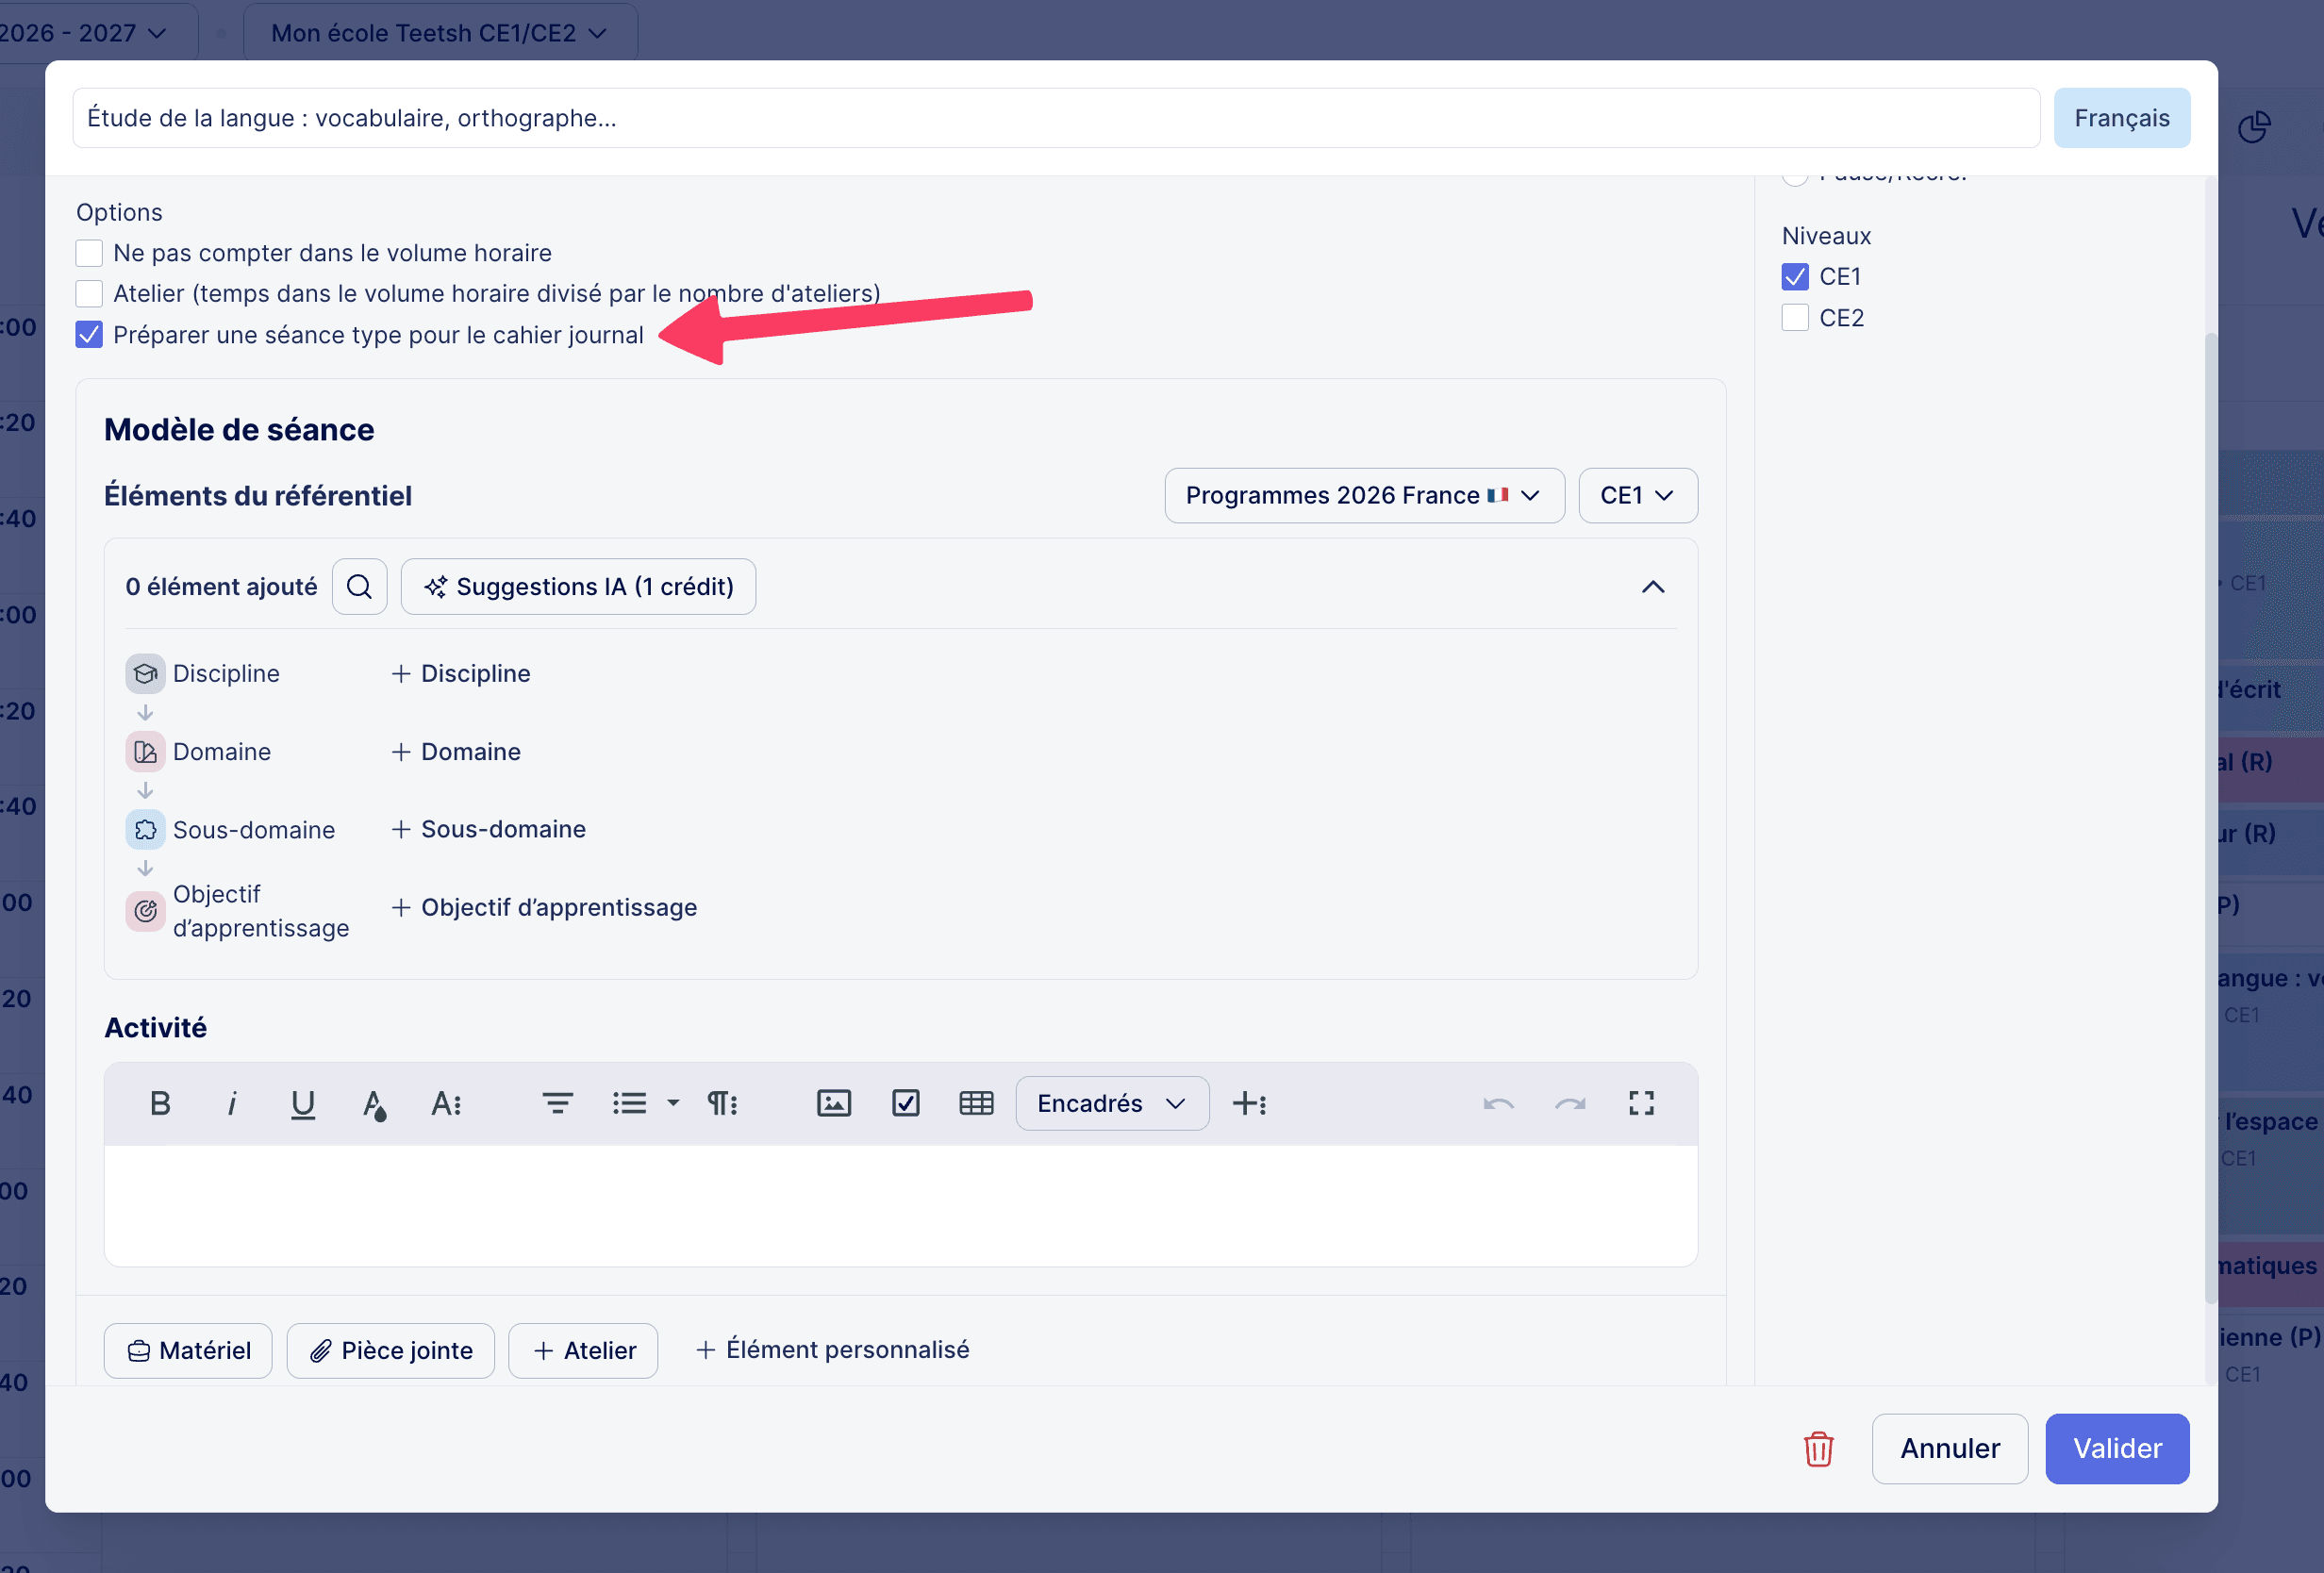2324x1573 pixels.
Task: Open the paragraph format tool
Action: [x=723, y=1103]
